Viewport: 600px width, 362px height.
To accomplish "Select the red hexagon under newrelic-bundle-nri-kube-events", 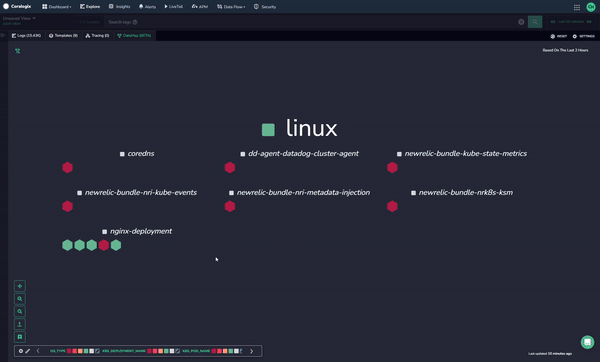I will (67, 207).
